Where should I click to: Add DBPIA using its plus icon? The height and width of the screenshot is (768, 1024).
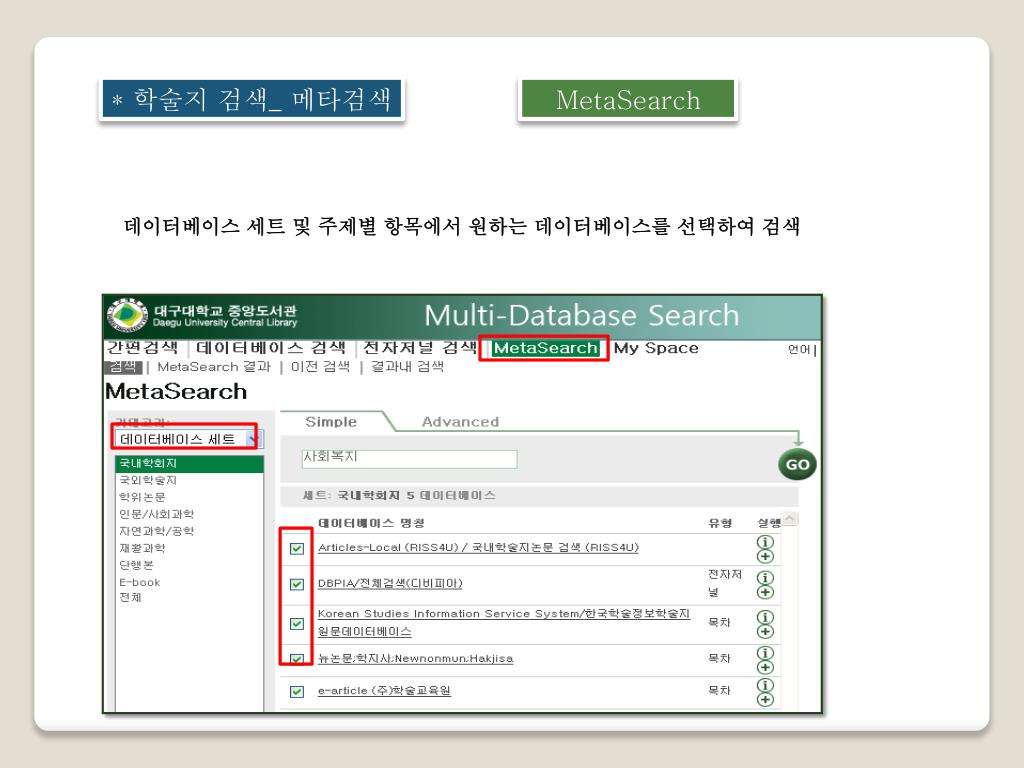click(765, 592)
